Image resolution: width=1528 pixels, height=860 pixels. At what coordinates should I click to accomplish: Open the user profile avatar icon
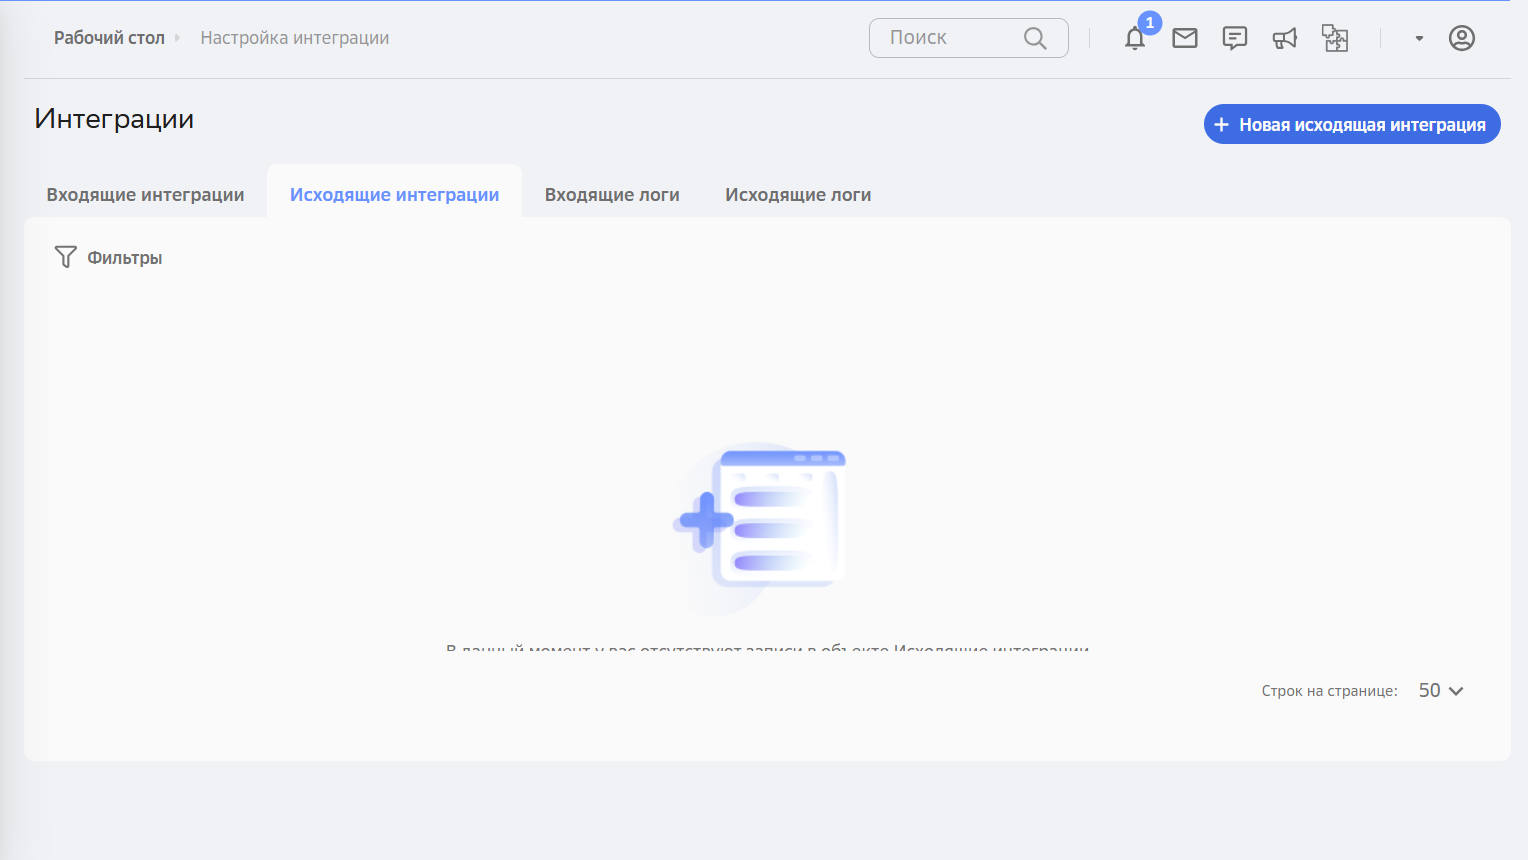coord(1462,38)
